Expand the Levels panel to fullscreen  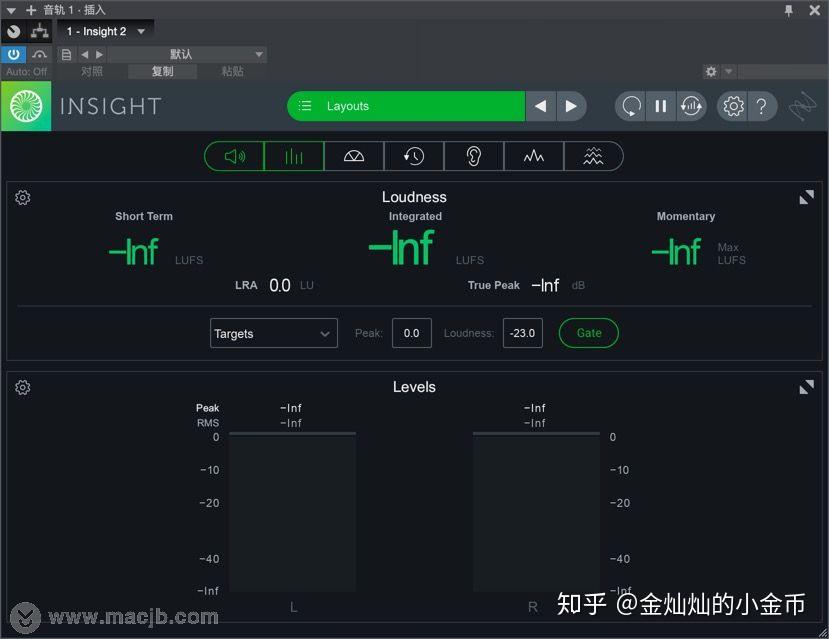[806, 387]
